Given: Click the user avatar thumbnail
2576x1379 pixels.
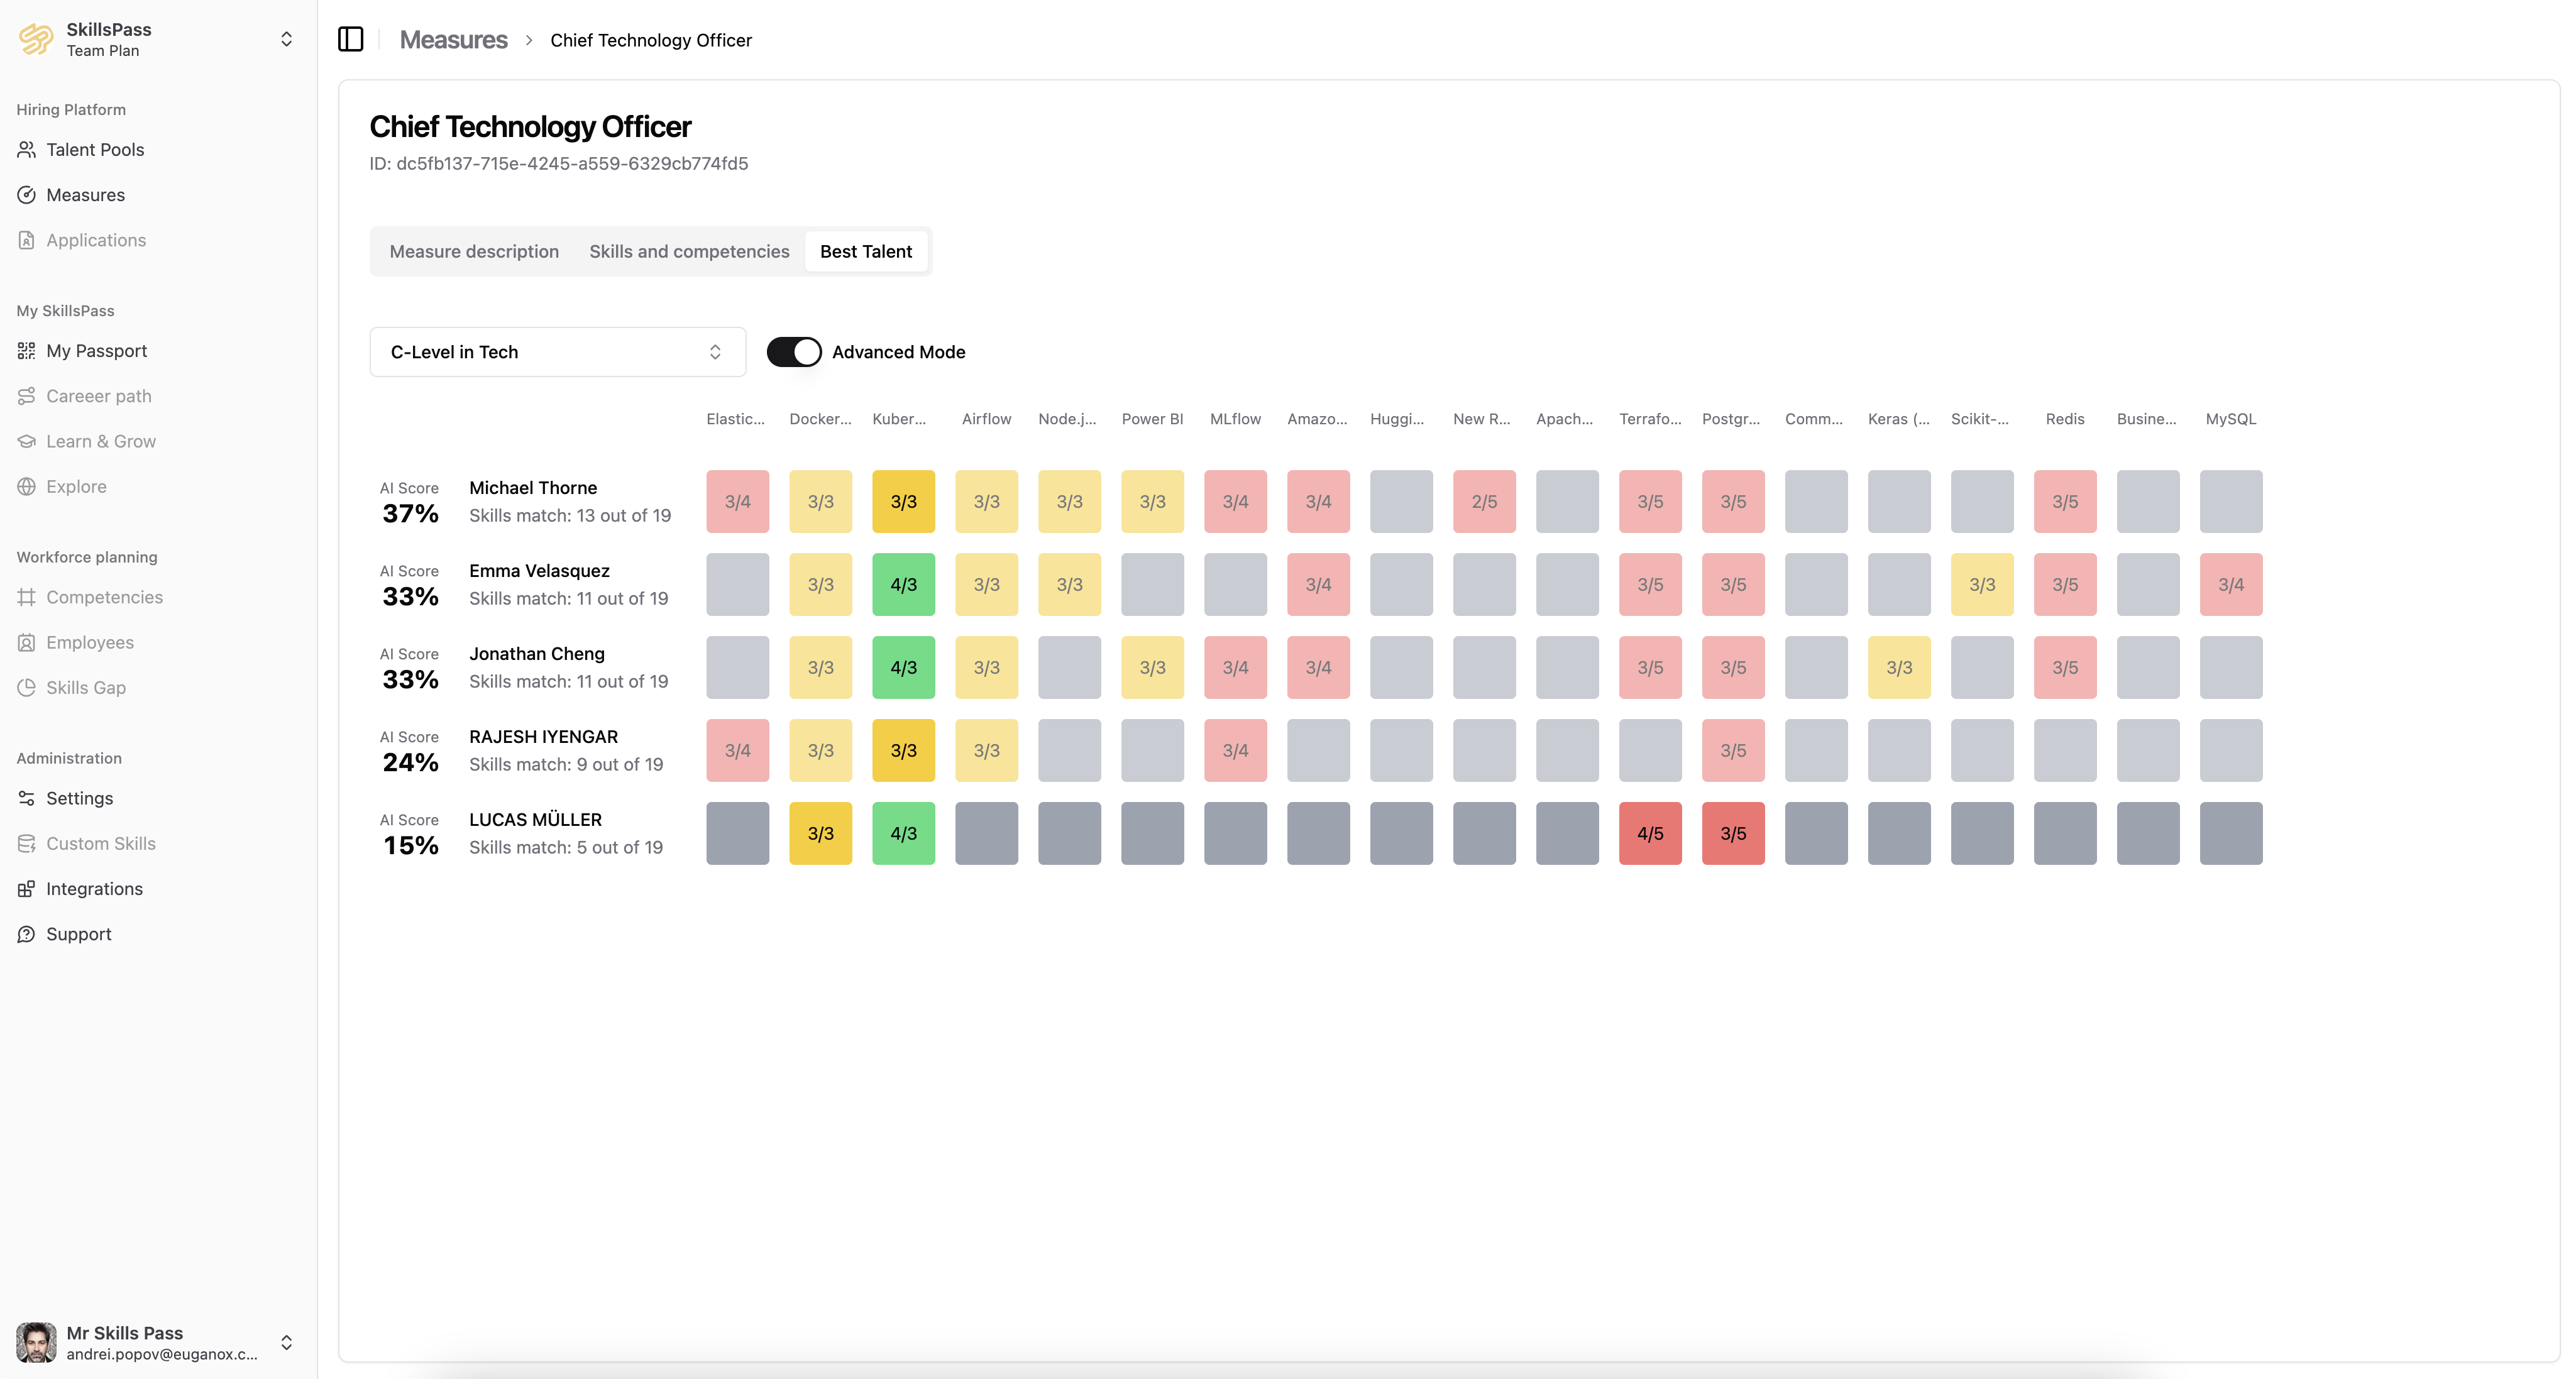Looking at the screenshot, I should click(37, 1342).
